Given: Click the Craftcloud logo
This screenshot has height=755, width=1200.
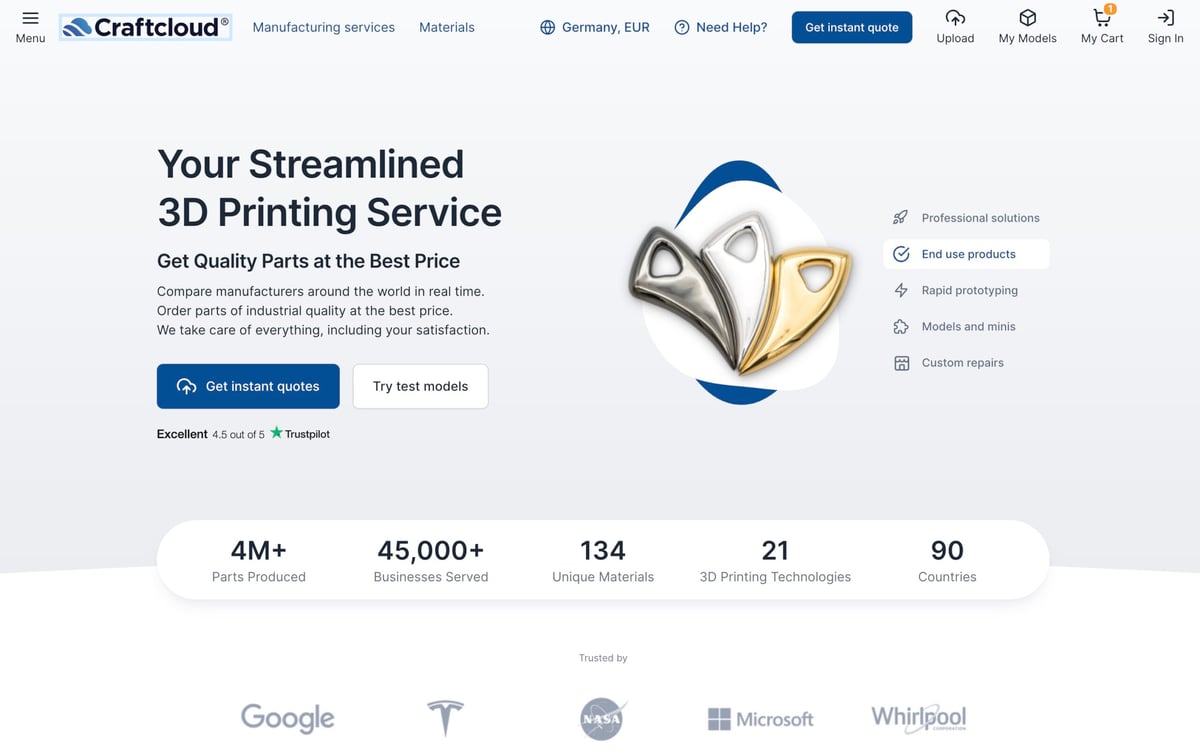Looking at the screenshot, I should pos(146,27).
